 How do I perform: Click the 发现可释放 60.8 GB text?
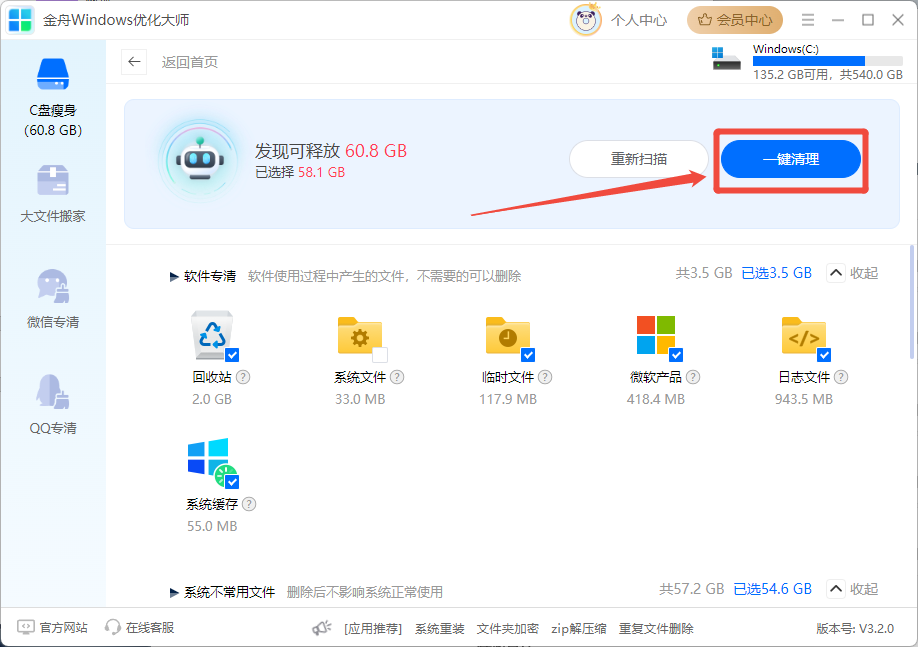point(331,151)
